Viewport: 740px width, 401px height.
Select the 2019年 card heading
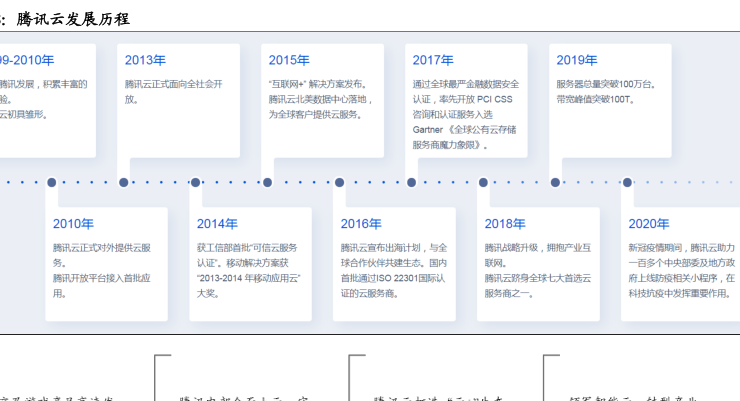[577, 60]
